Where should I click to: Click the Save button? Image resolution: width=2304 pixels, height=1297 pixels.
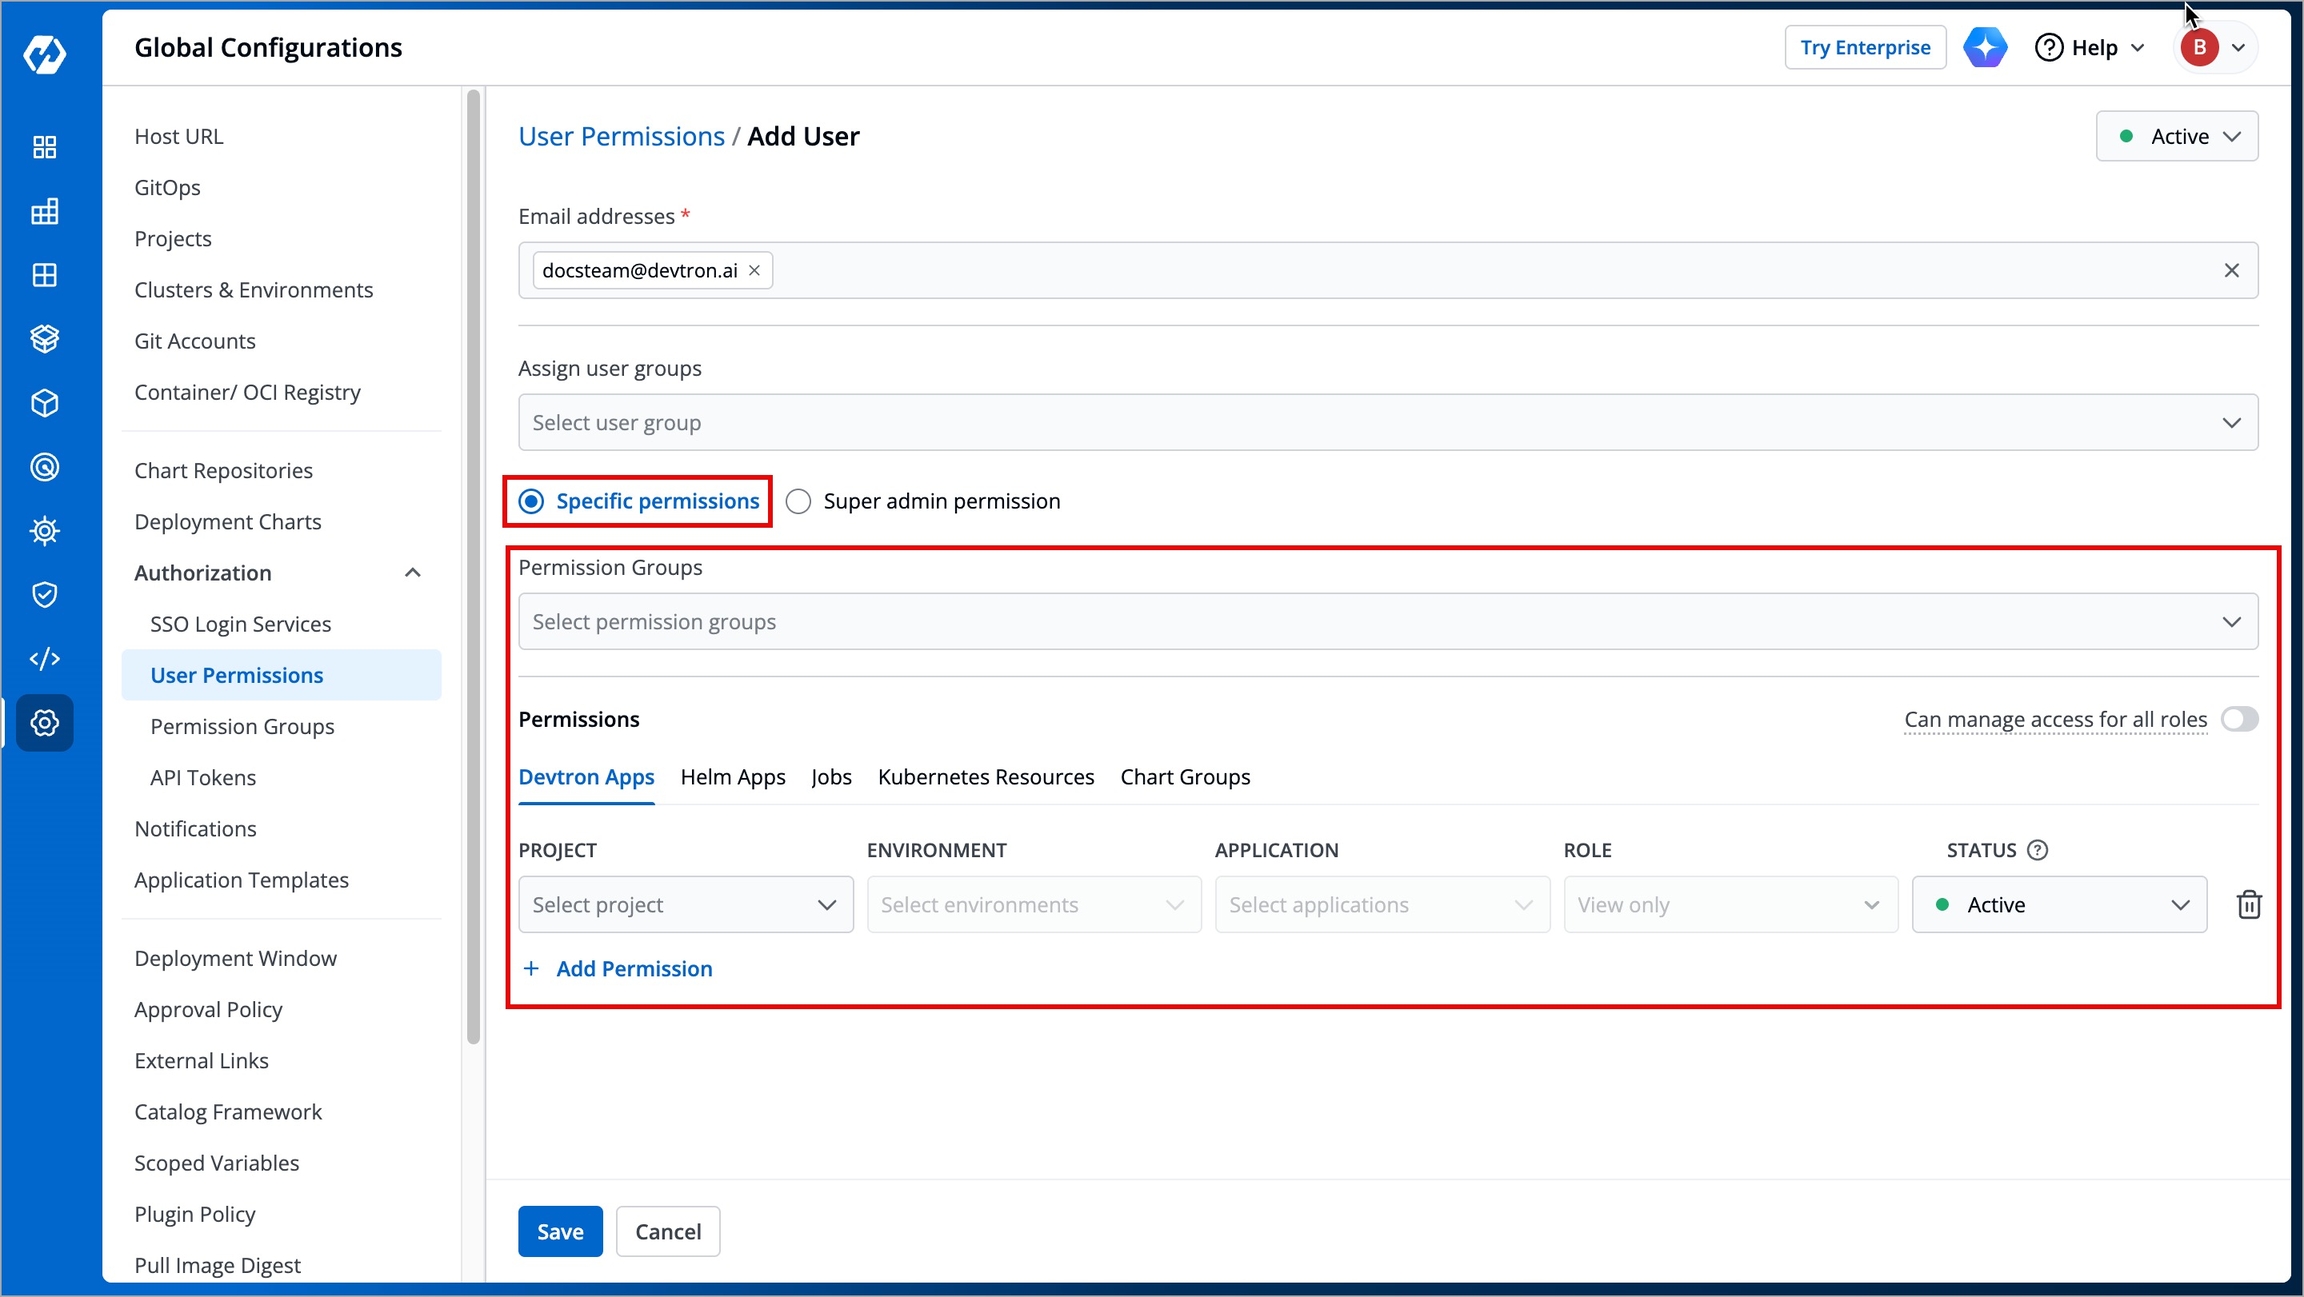click(x=560, y=1231)
